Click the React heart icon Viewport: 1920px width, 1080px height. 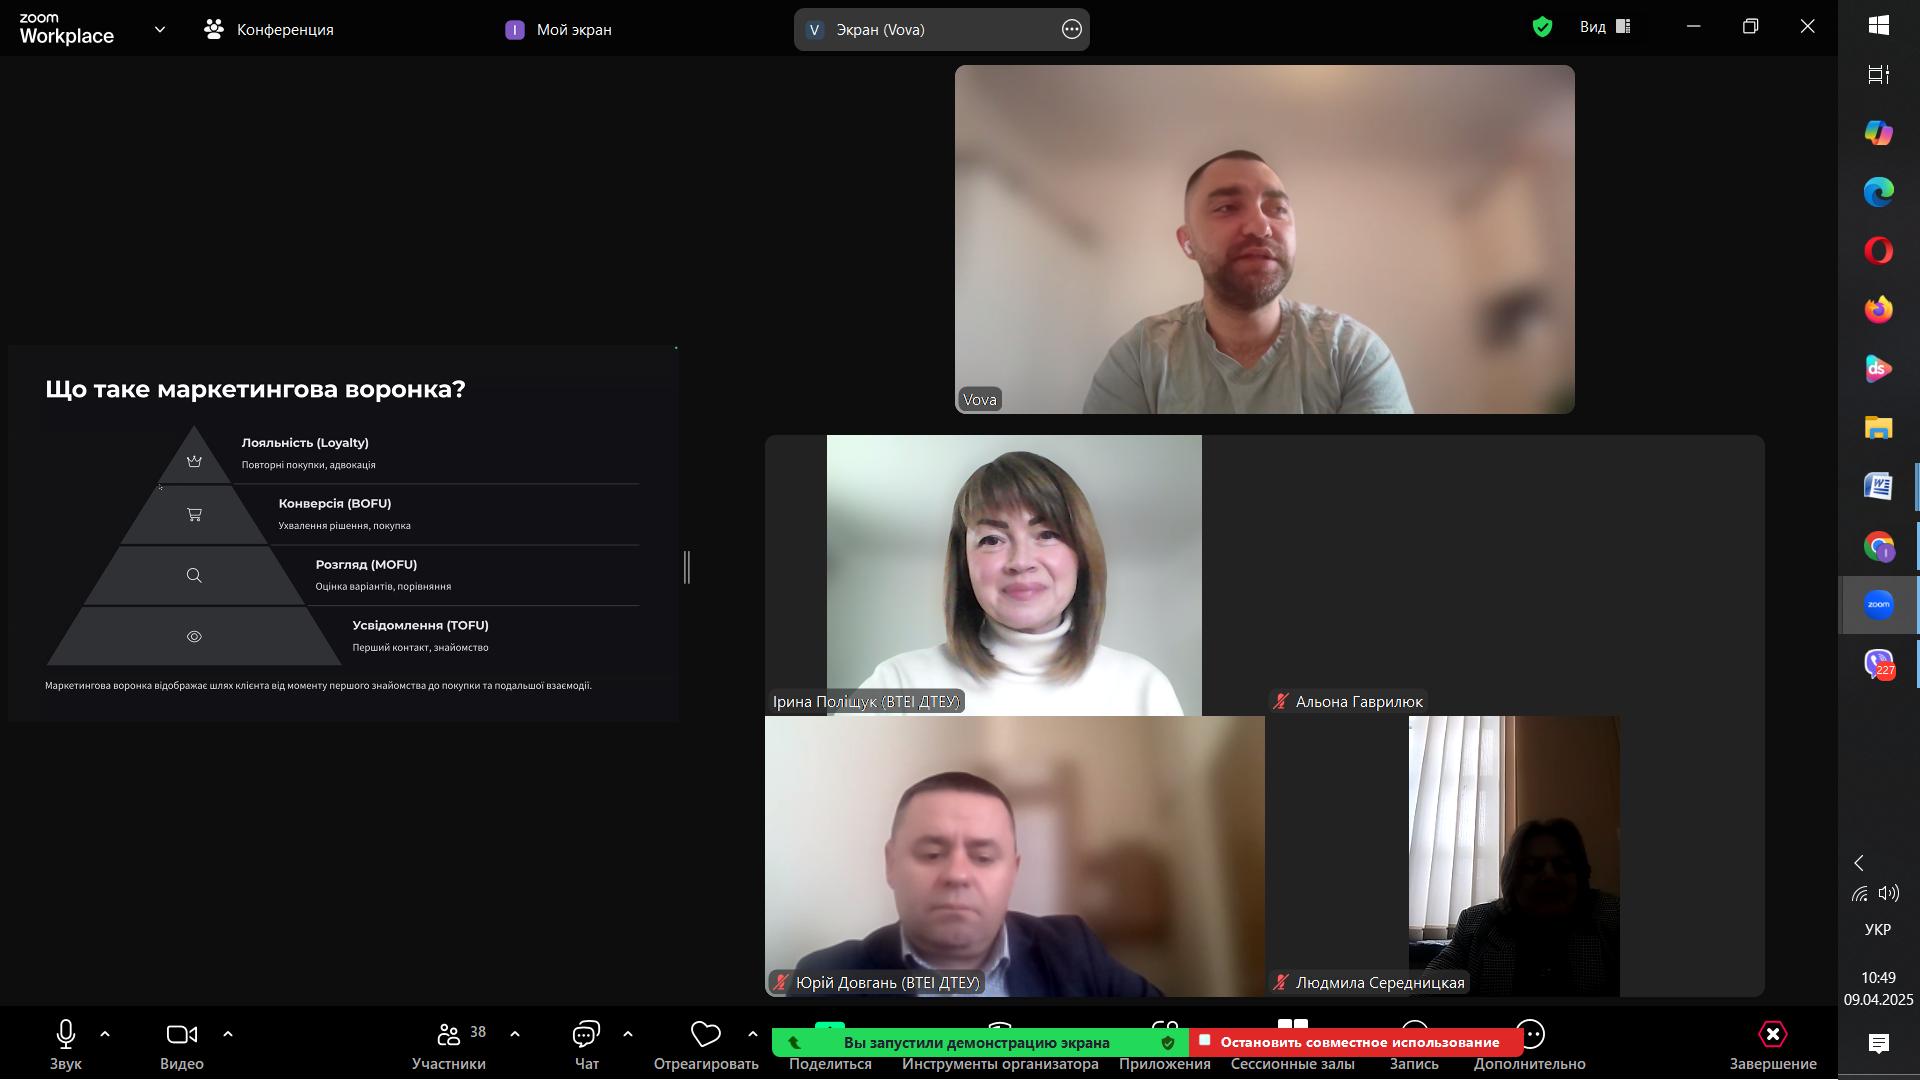coord(706,1034)
